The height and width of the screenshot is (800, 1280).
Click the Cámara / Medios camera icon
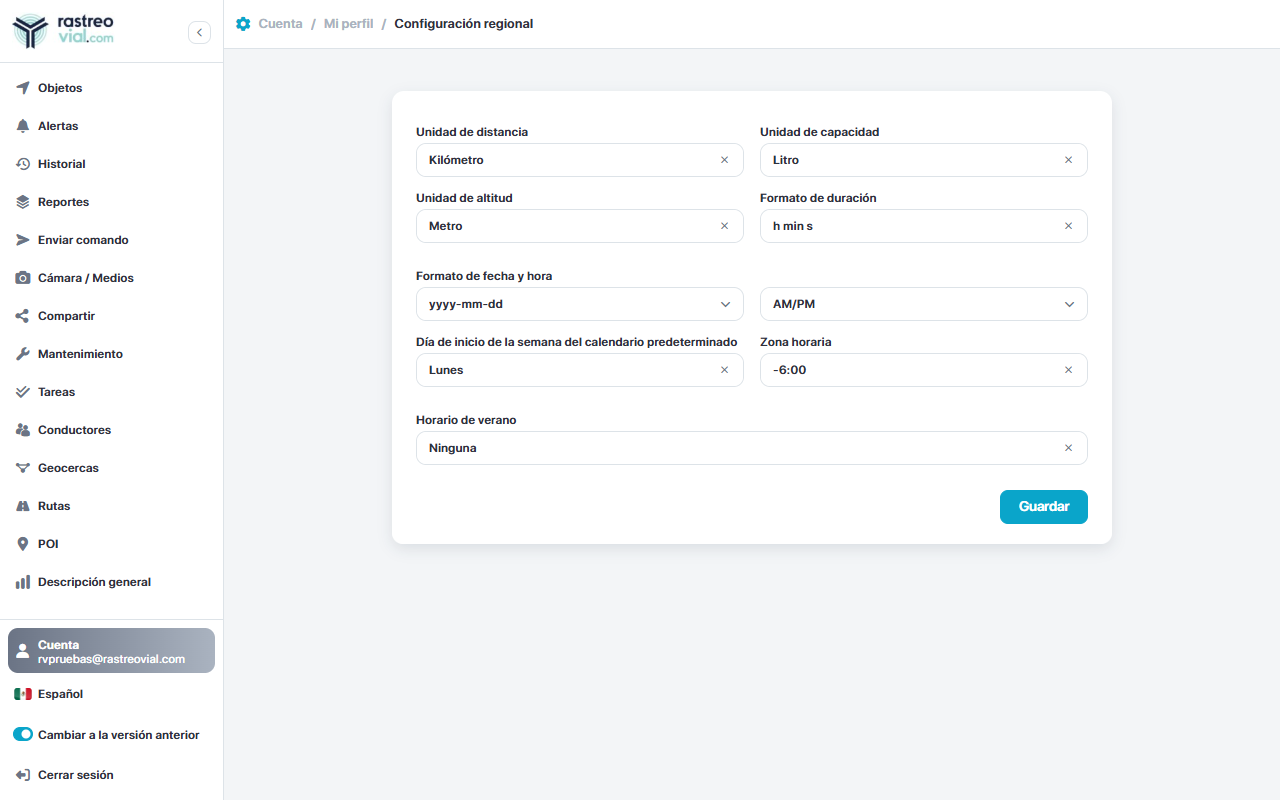coord(23,278)
